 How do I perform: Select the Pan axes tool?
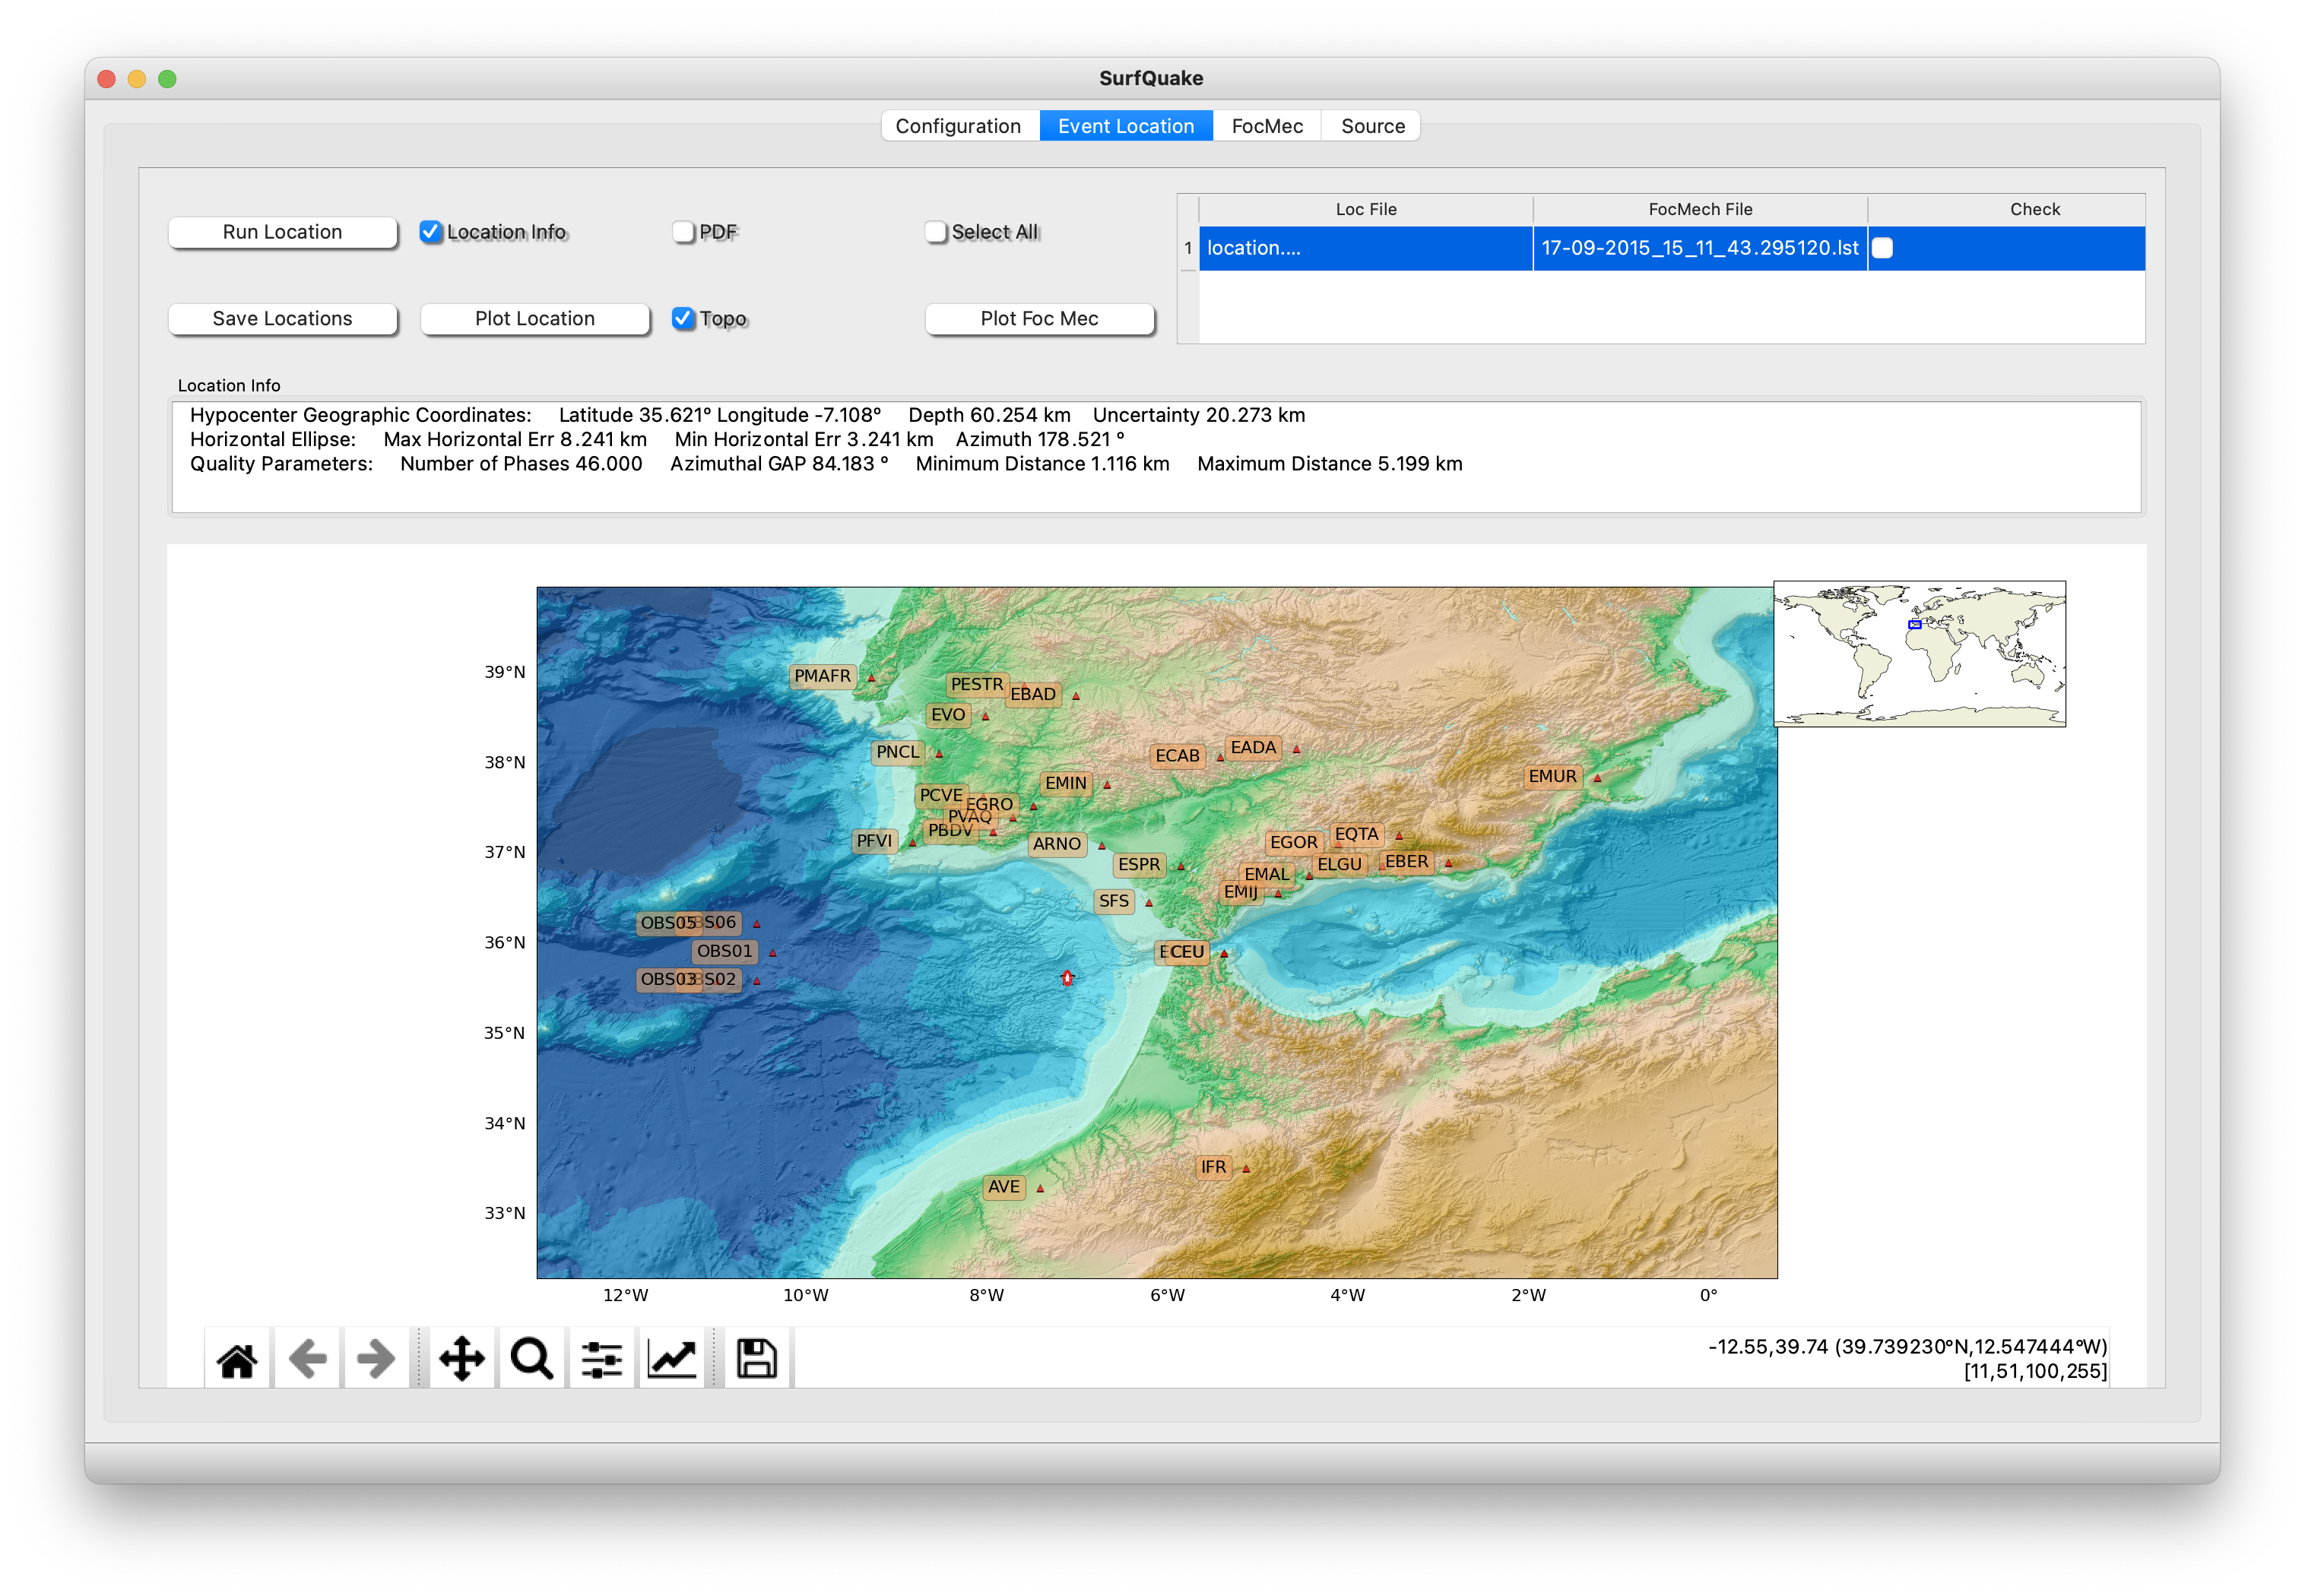461,1360
